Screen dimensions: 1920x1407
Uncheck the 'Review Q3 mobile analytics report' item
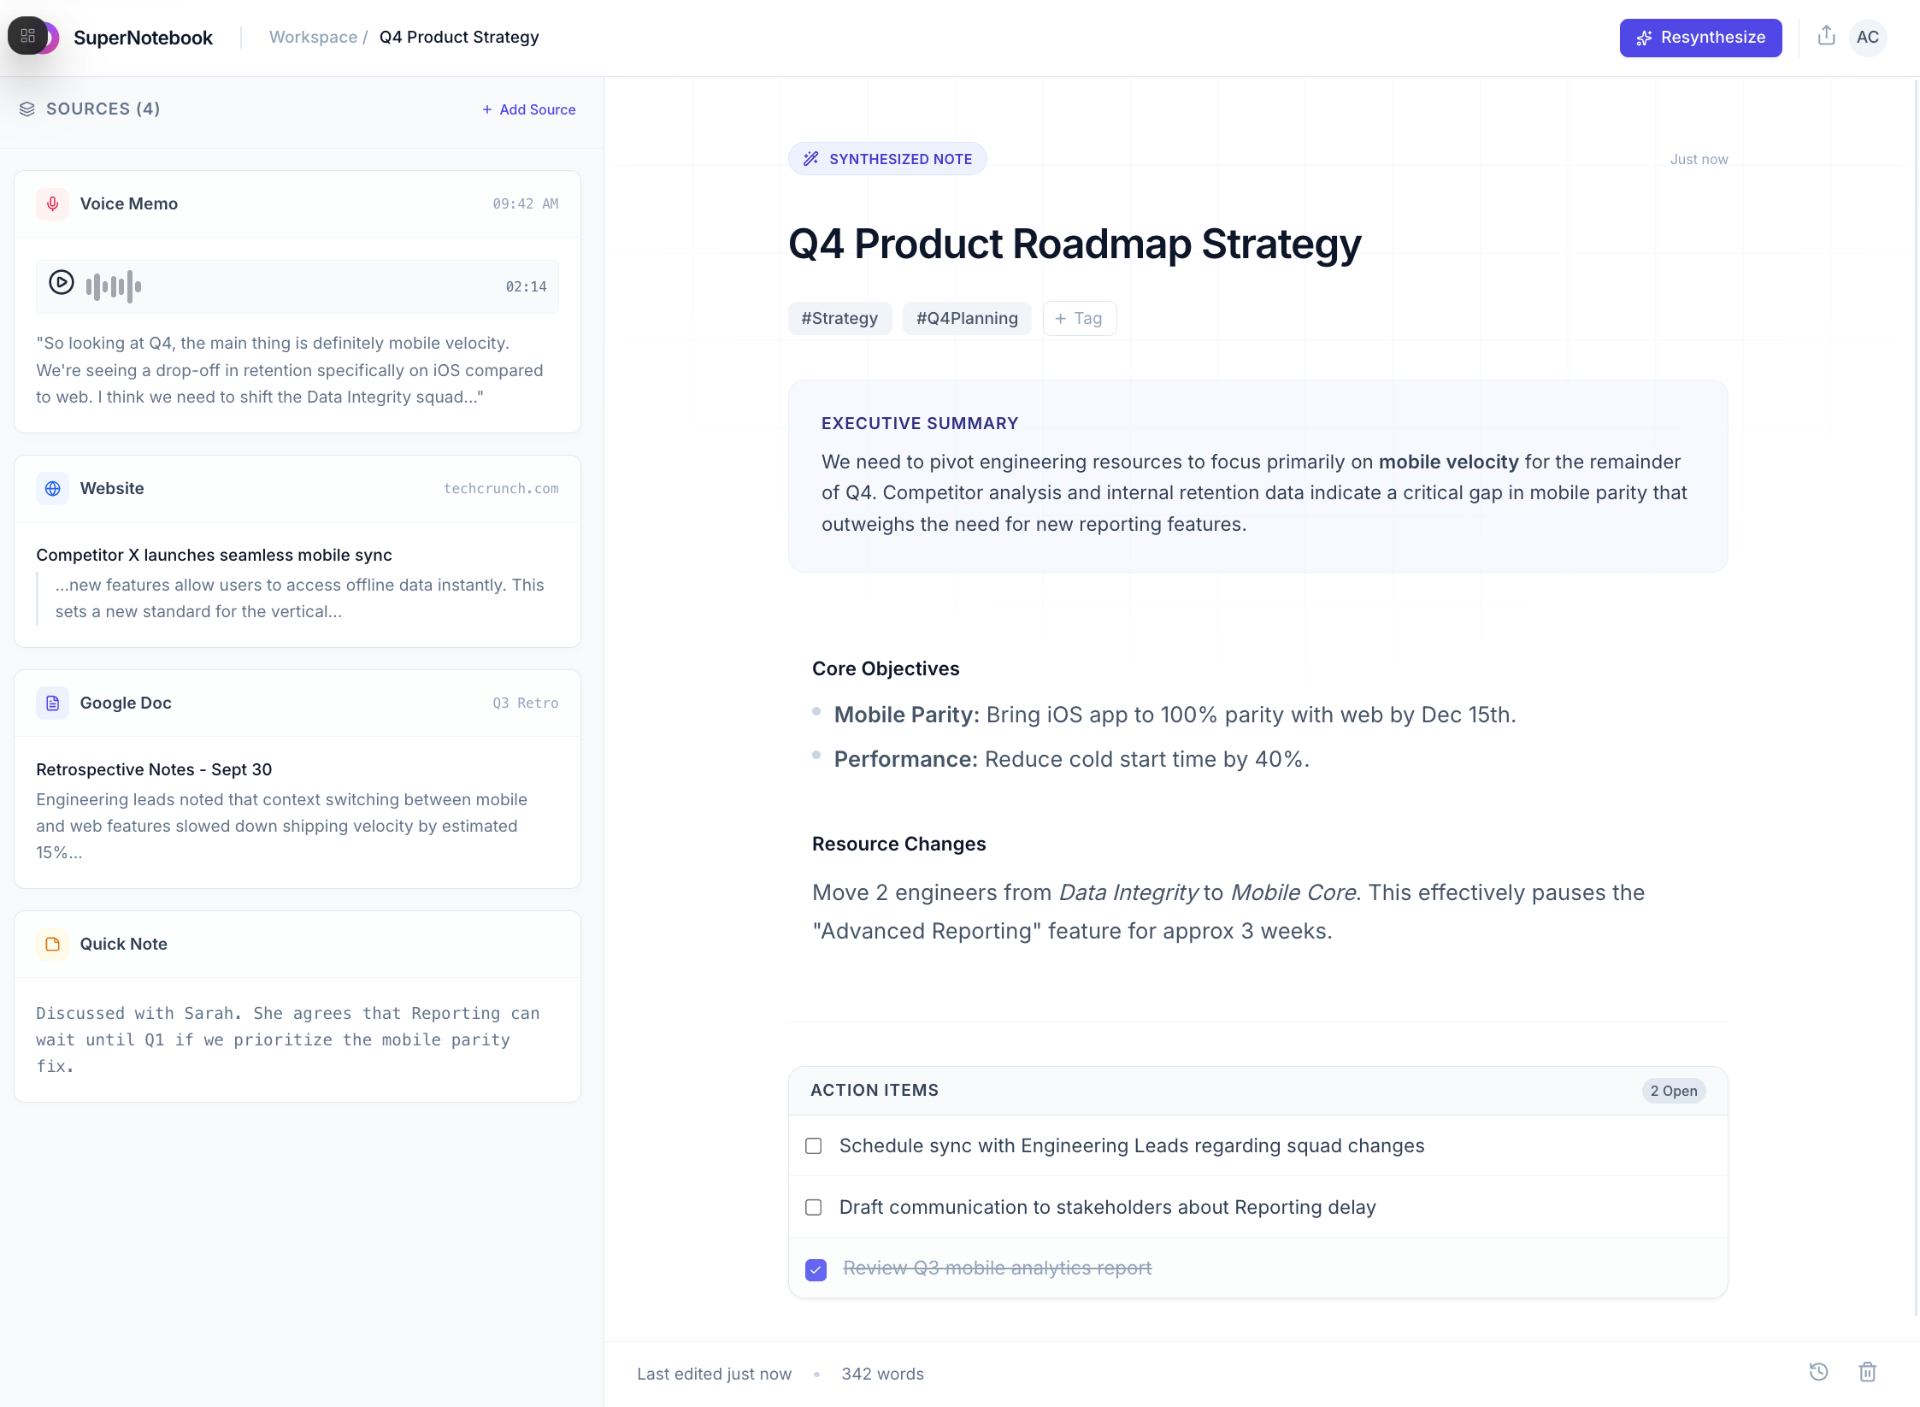[x=815, y=1269]
